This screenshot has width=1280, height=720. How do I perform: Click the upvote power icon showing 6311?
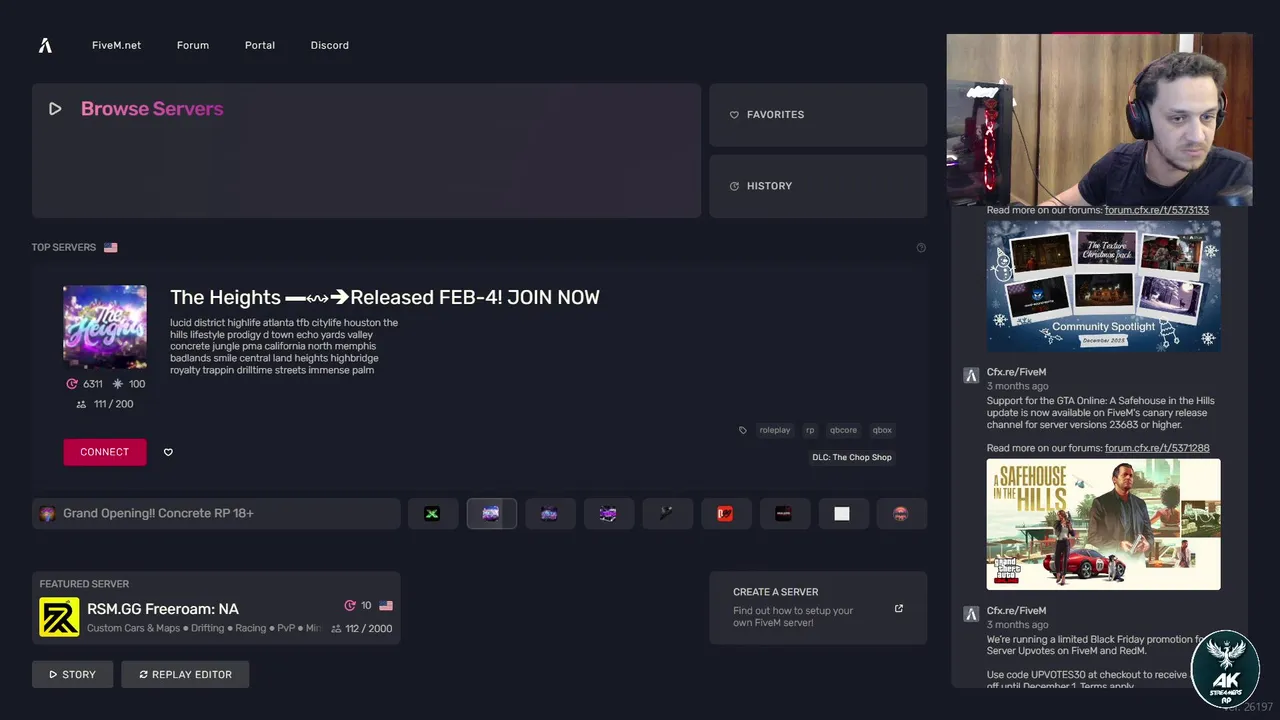click(72, 384)
